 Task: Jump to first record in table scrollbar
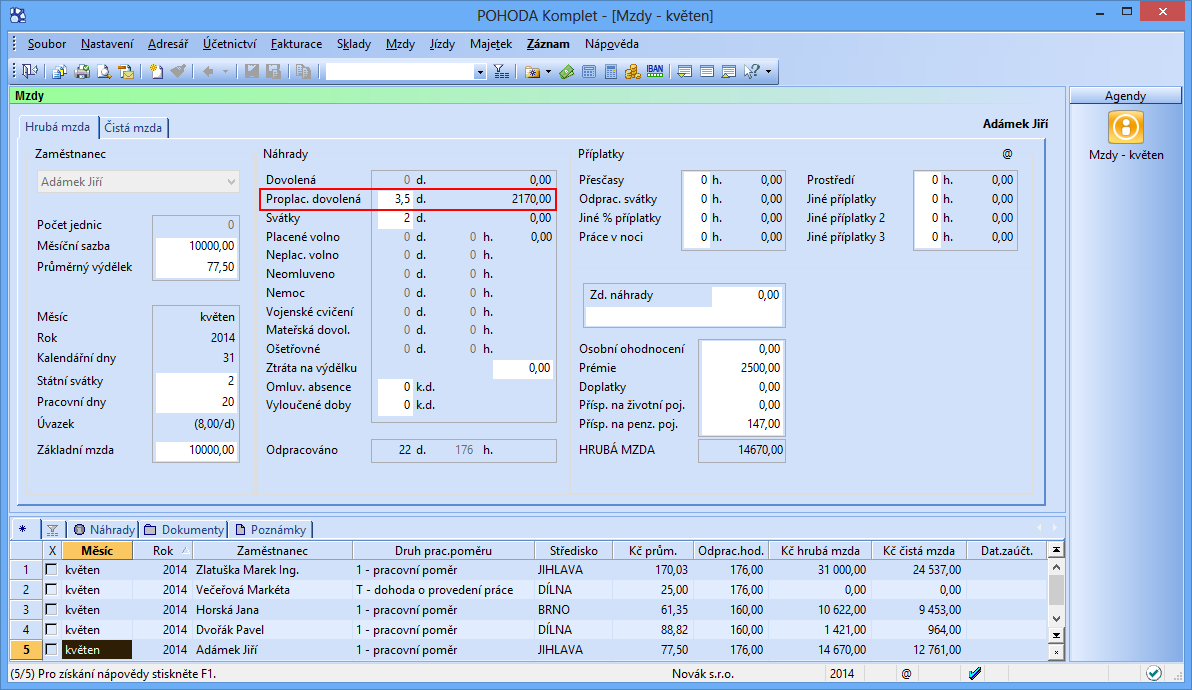coord(1056,549)
